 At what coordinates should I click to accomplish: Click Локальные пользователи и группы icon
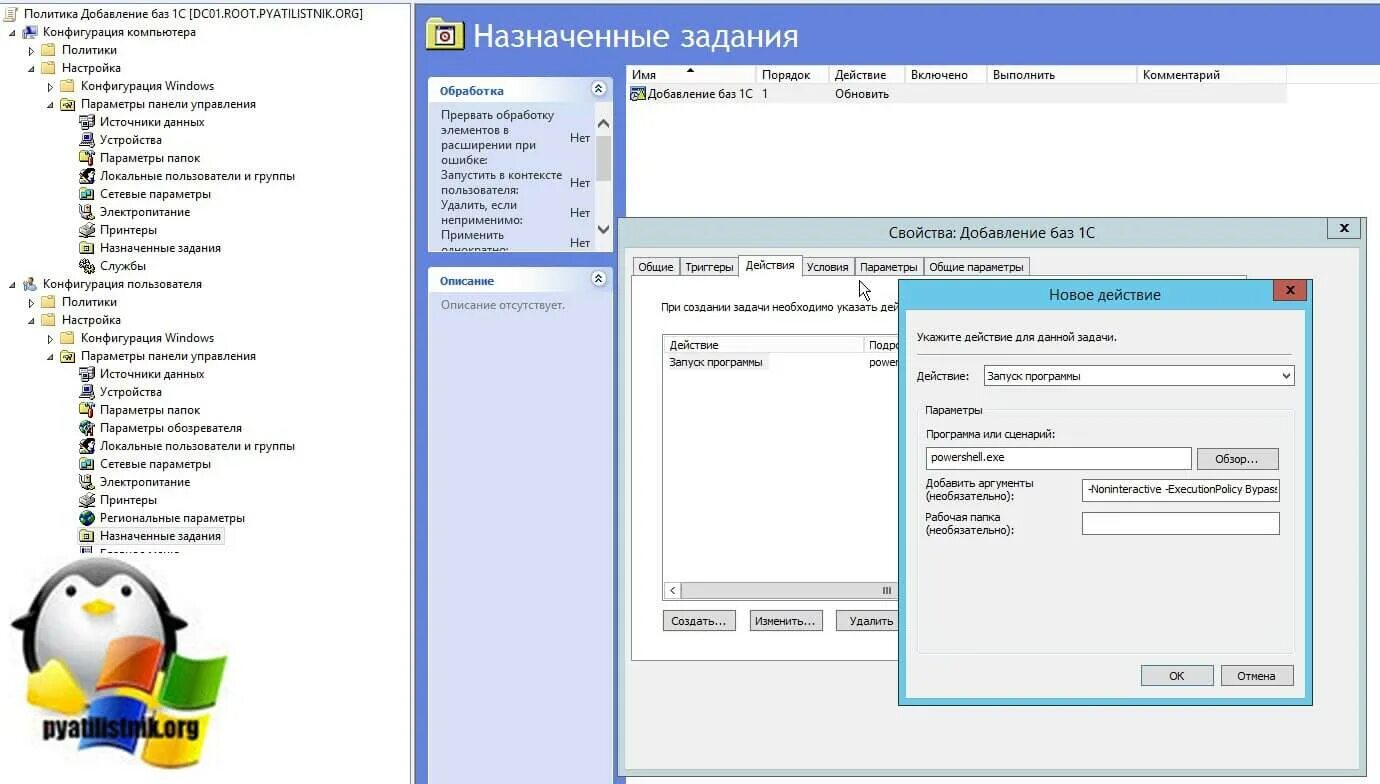pos(87,175)
